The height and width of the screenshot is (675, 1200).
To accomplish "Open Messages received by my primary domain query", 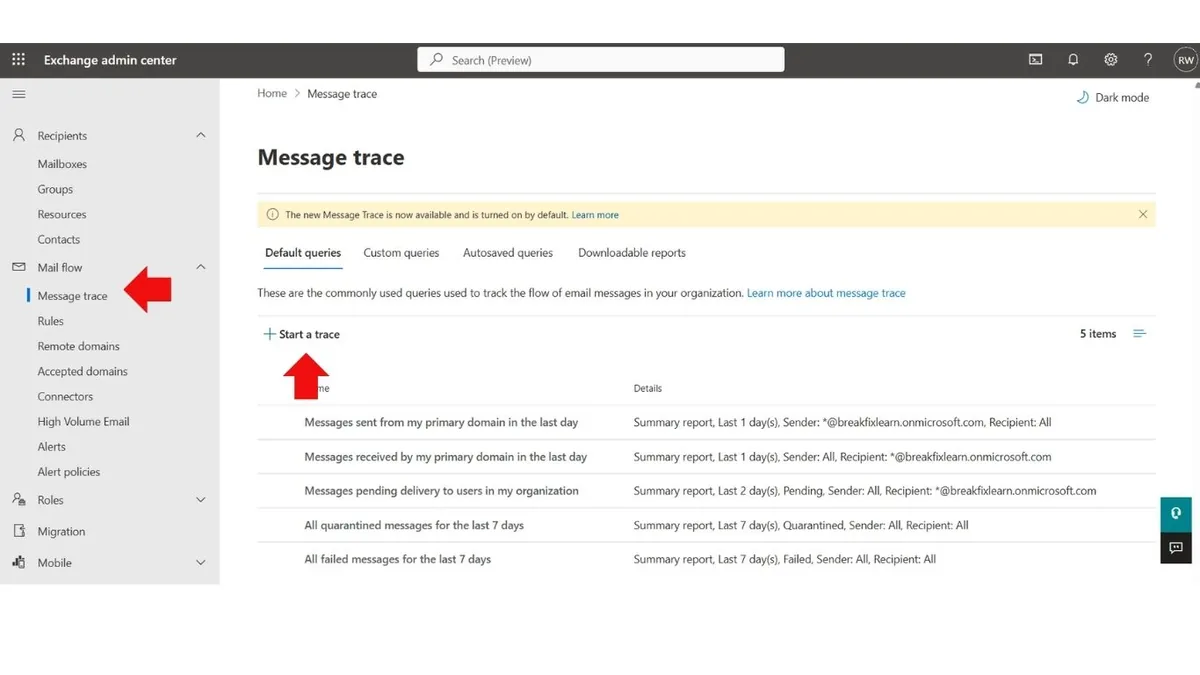I will (x=446, y=457).
